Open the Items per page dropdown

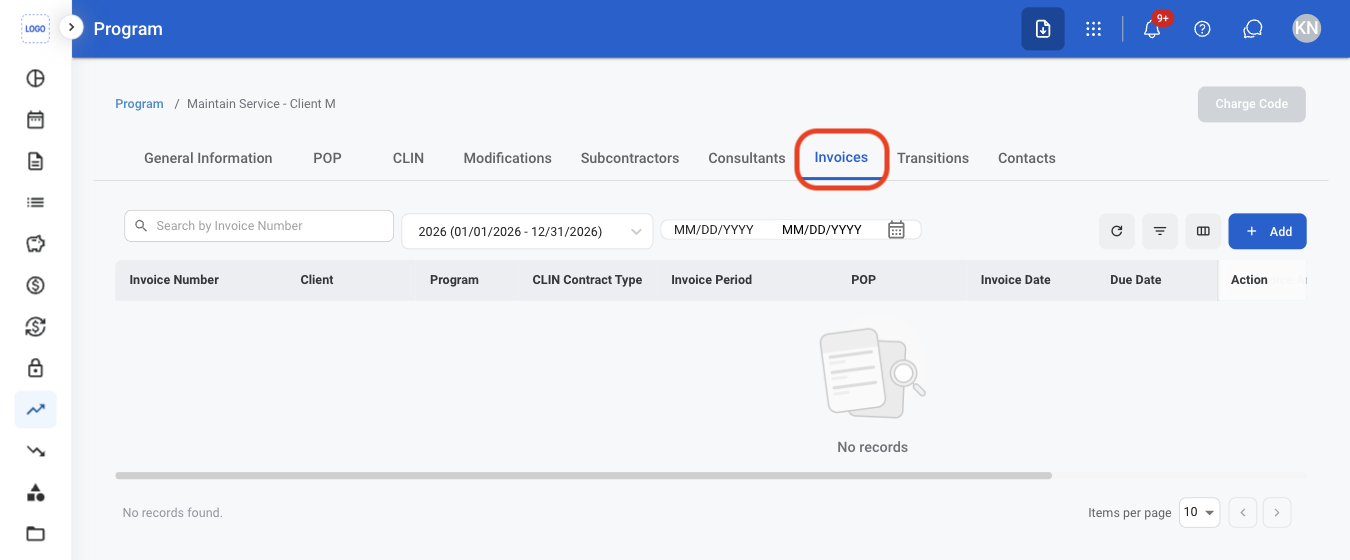[x=1199, y=513]
